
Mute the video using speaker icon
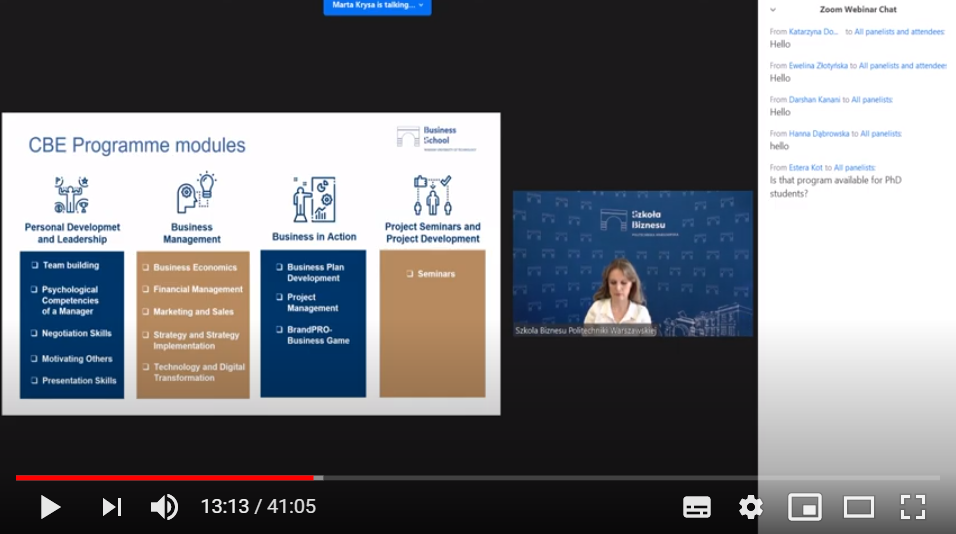[164, 507]
